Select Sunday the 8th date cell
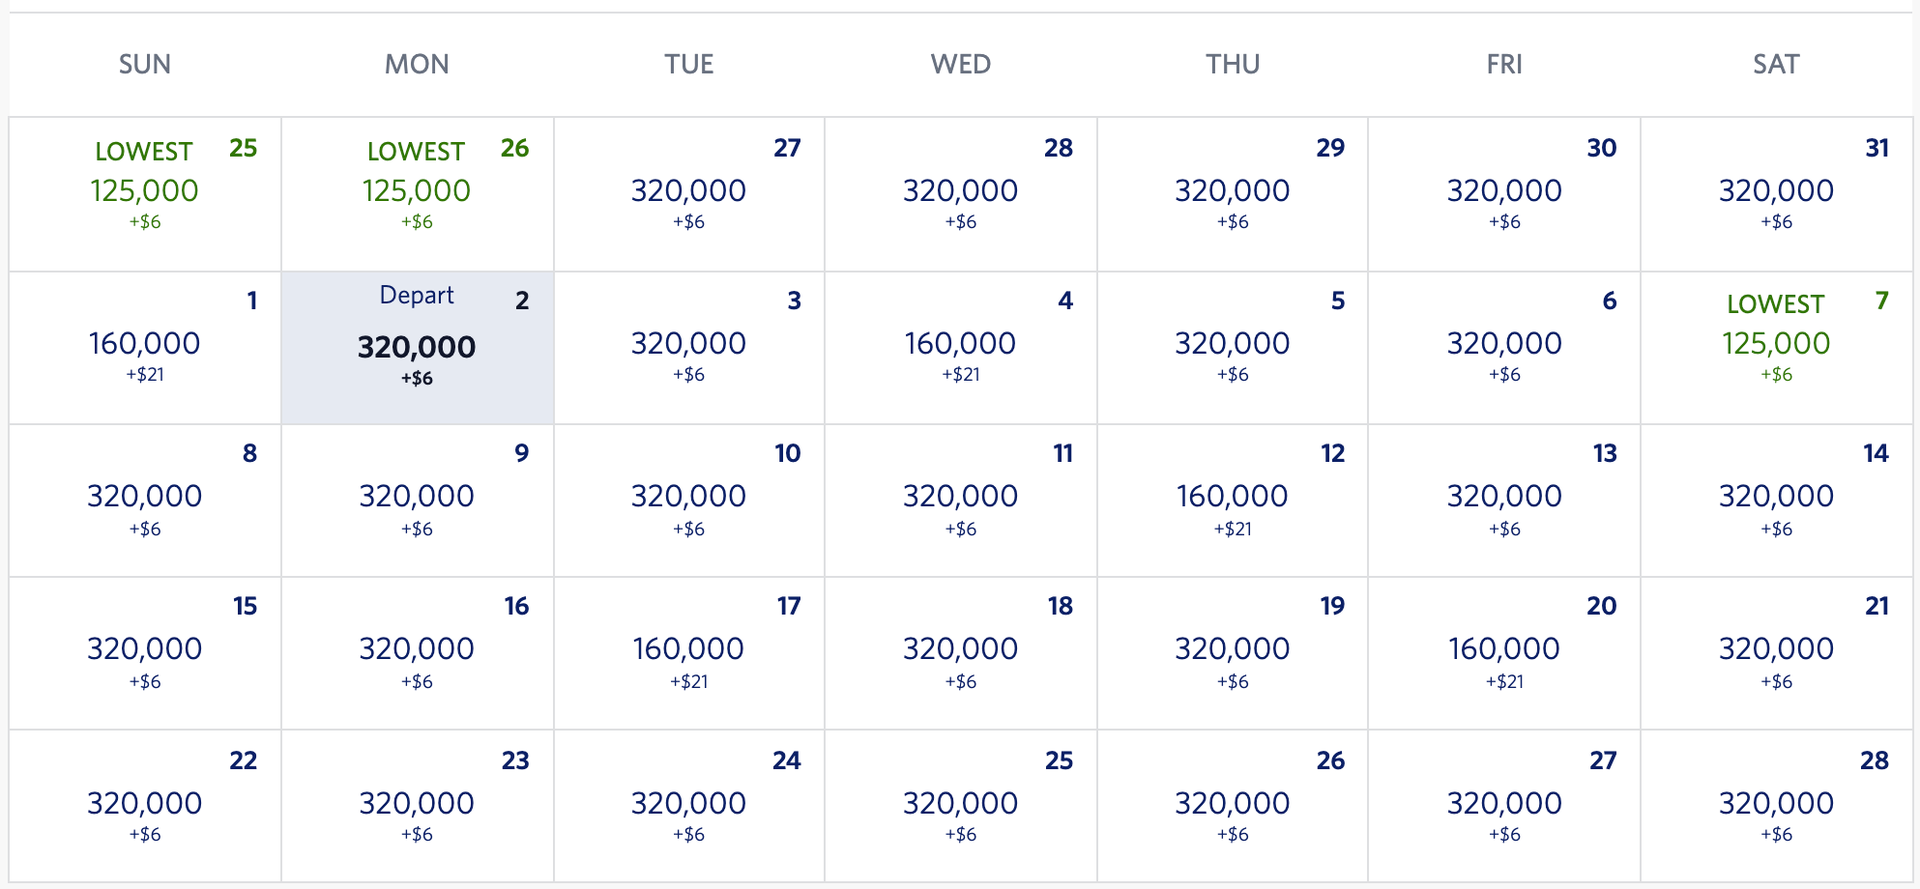Image resolution: width=1920 pixels, height=889 pixels. tap(145, 498)
